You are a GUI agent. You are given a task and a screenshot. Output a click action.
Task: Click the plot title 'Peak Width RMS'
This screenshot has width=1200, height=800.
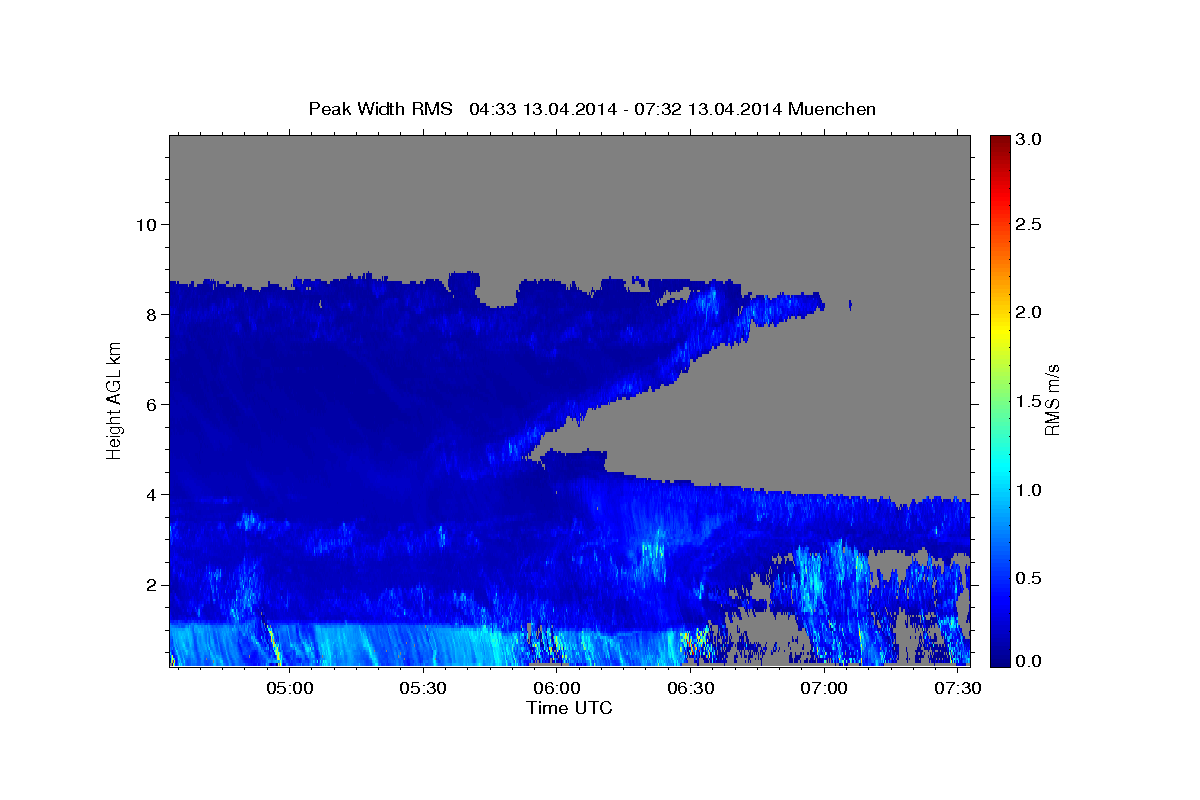(380, 108)
